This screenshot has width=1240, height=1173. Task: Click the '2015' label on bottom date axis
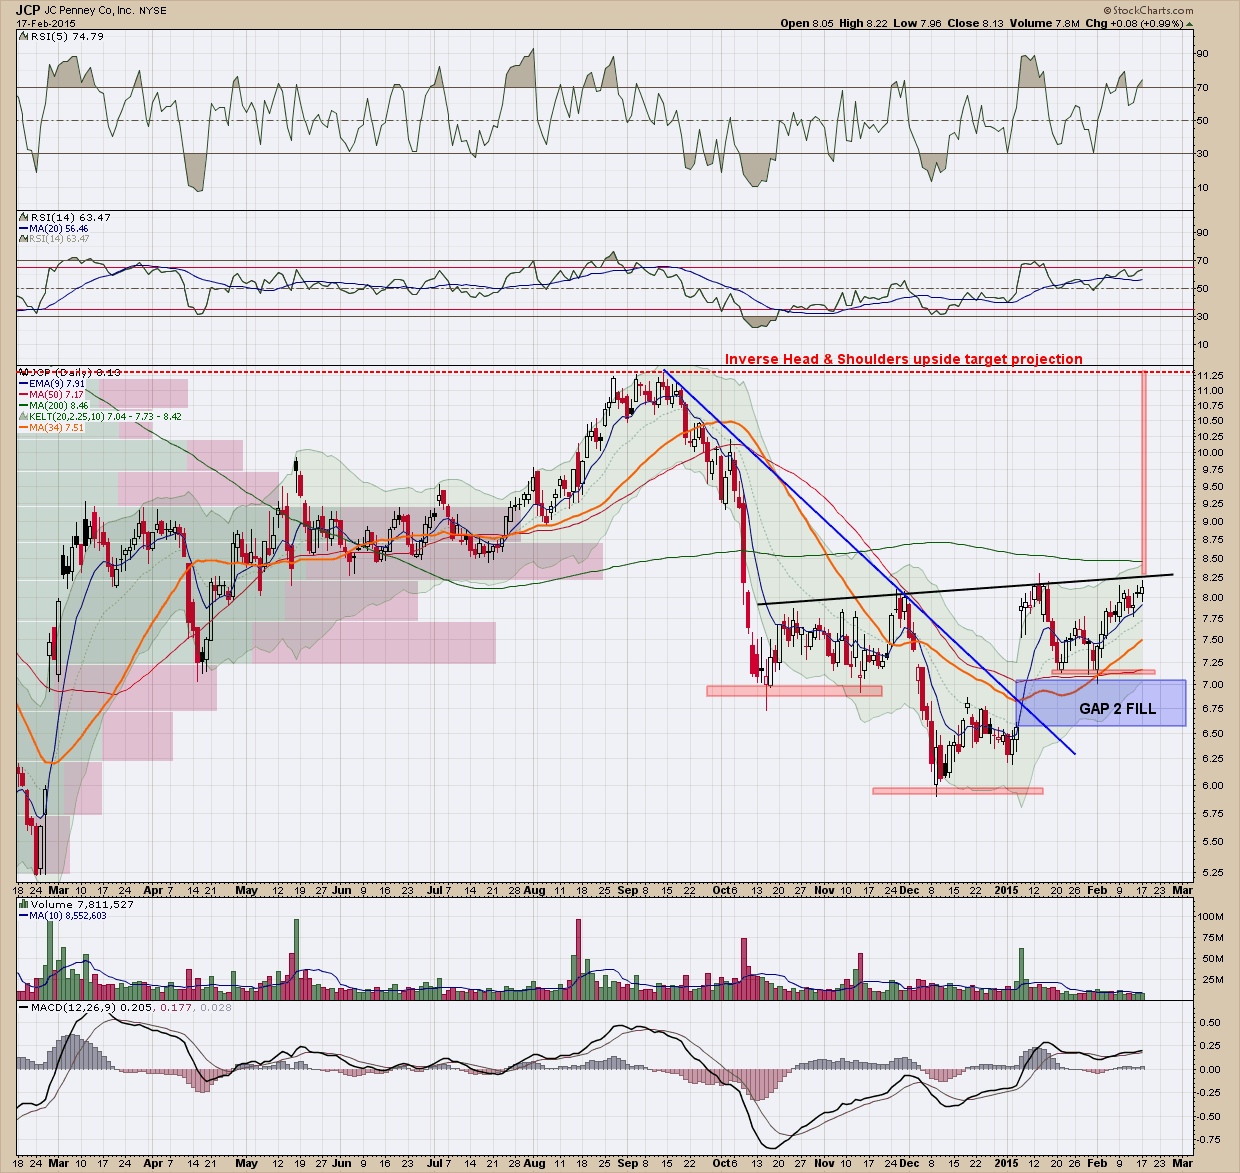(1006, 1163)
